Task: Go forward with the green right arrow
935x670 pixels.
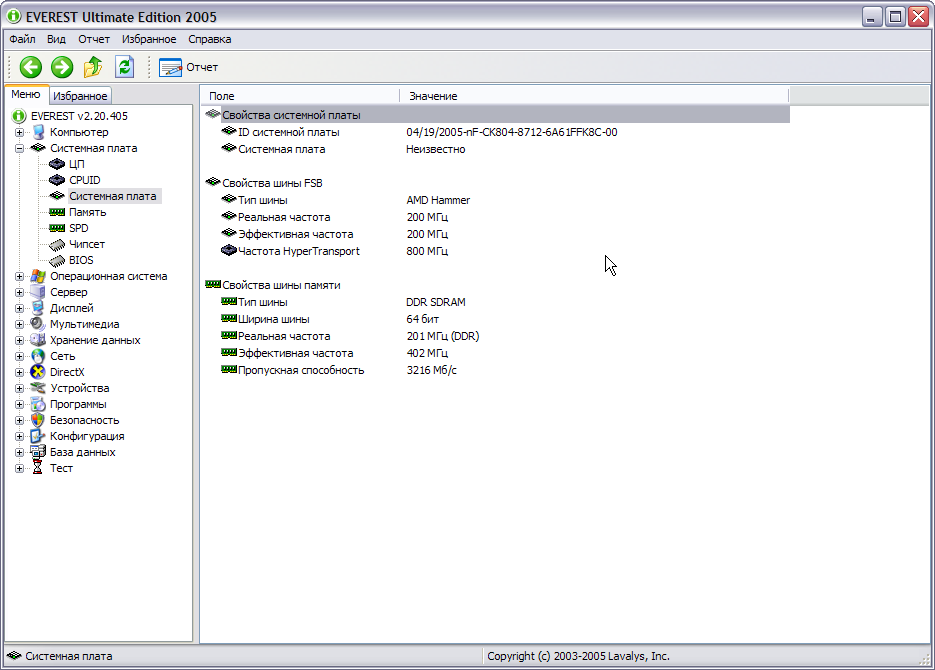Action: click(62, 67)
